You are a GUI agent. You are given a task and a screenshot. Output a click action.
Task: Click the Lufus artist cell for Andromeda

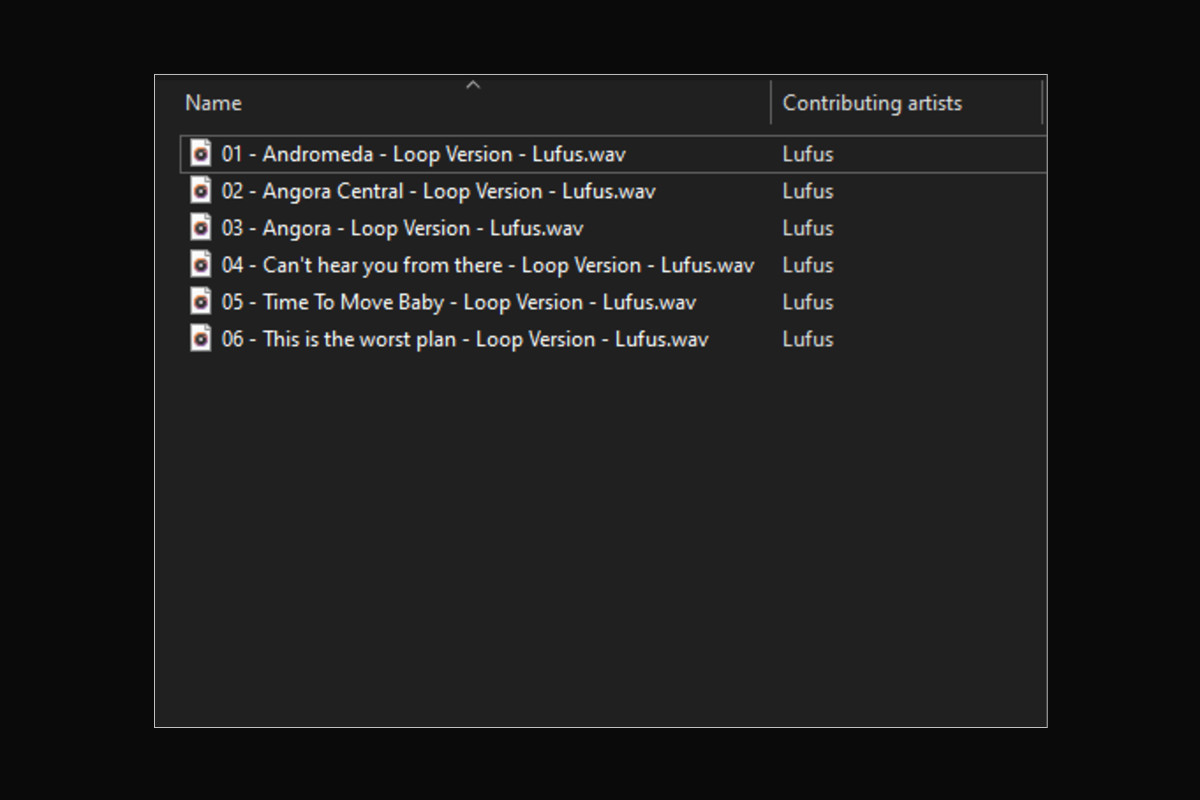808,154
